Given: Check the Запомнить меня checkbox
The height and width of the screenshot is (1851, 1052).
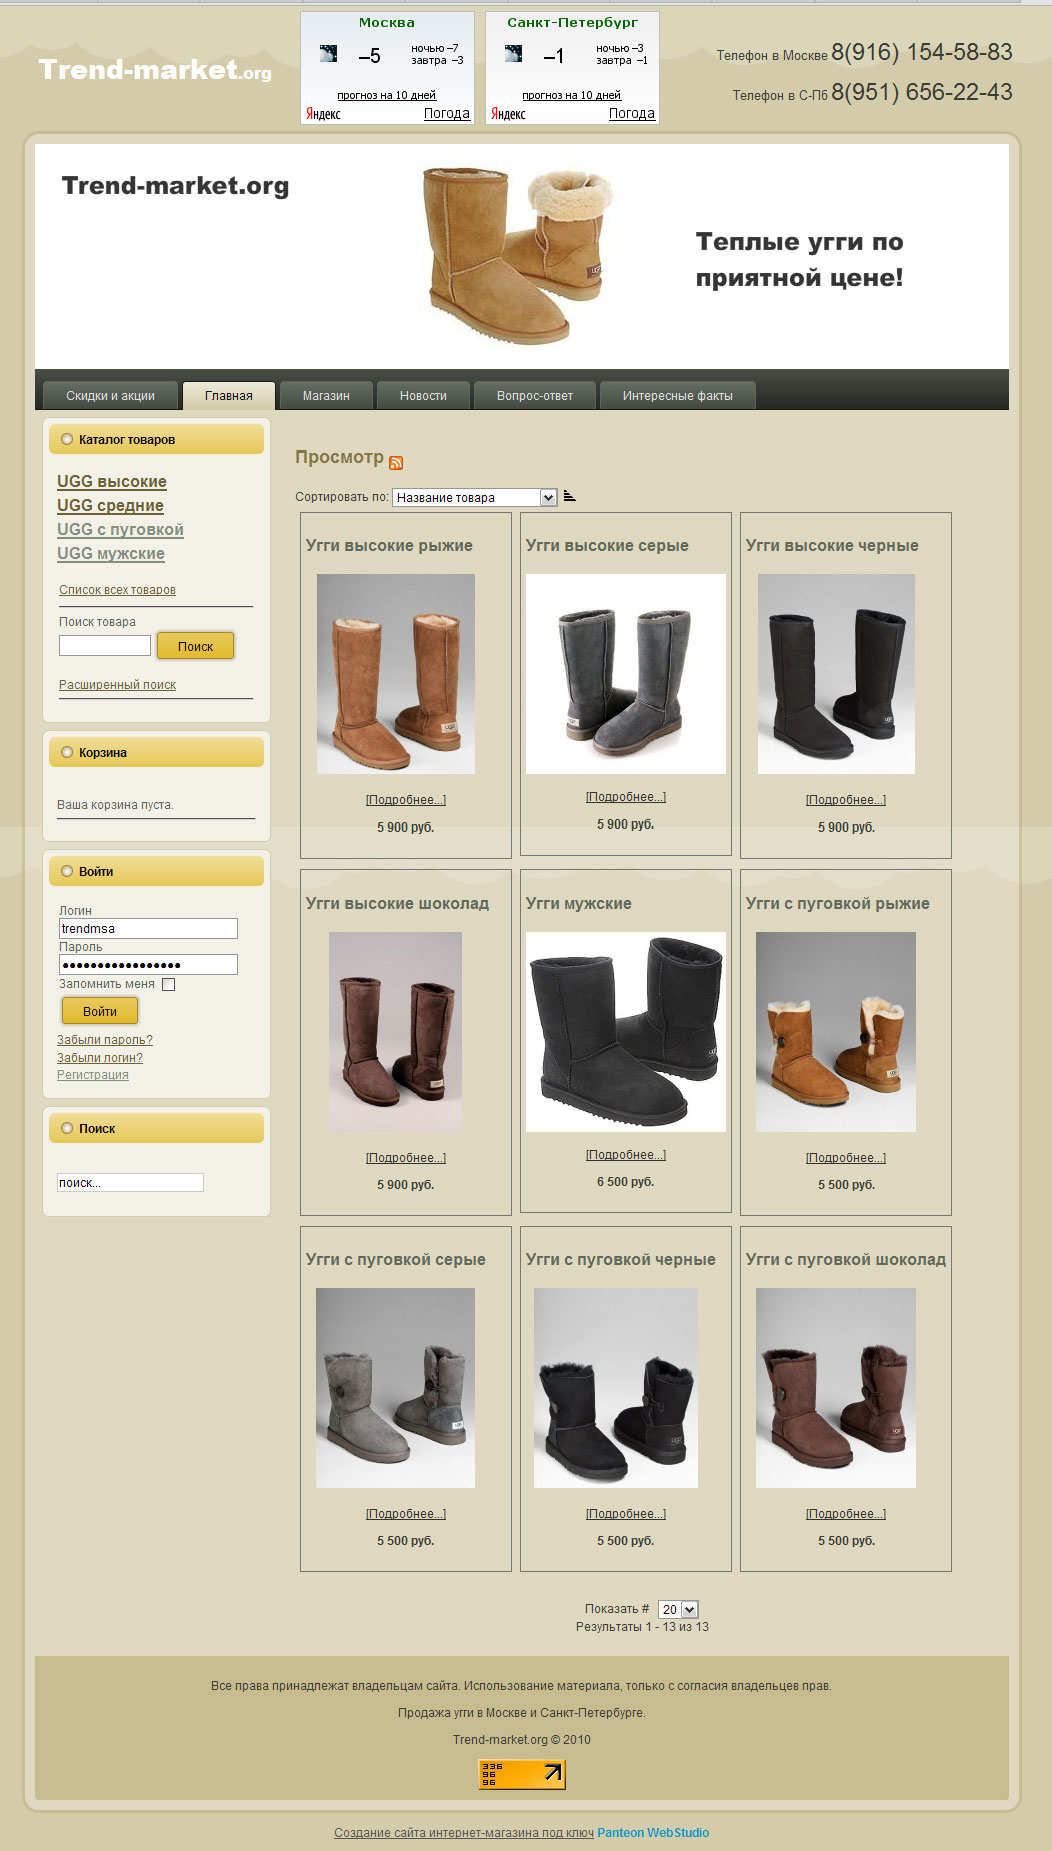Looking at the screenshot, I should [168, 984].
